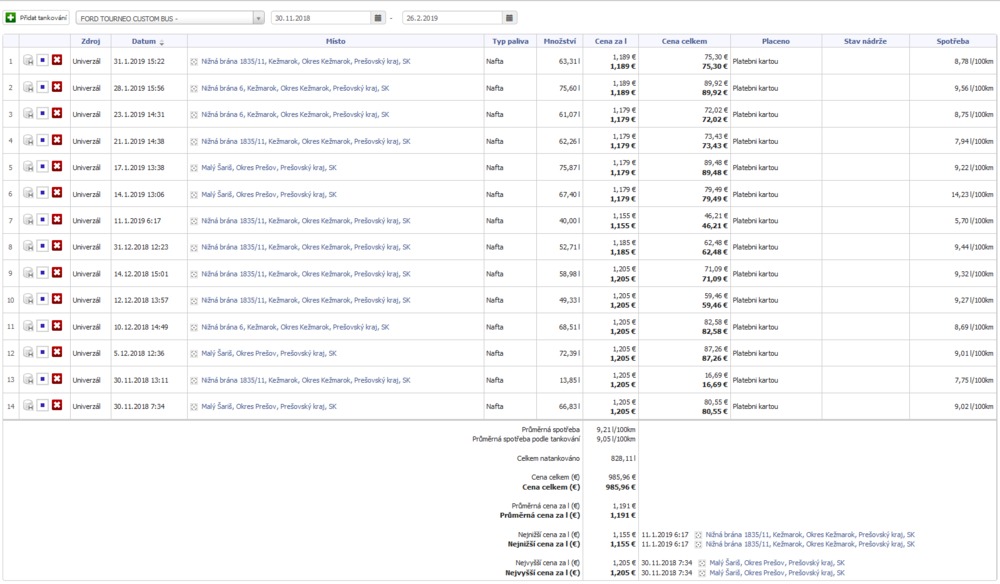This screenshot has height=584, width=1000.
Task: Open Nižná brána 1835/11 link in 21.1.2019 row
Action: point(306,141)
